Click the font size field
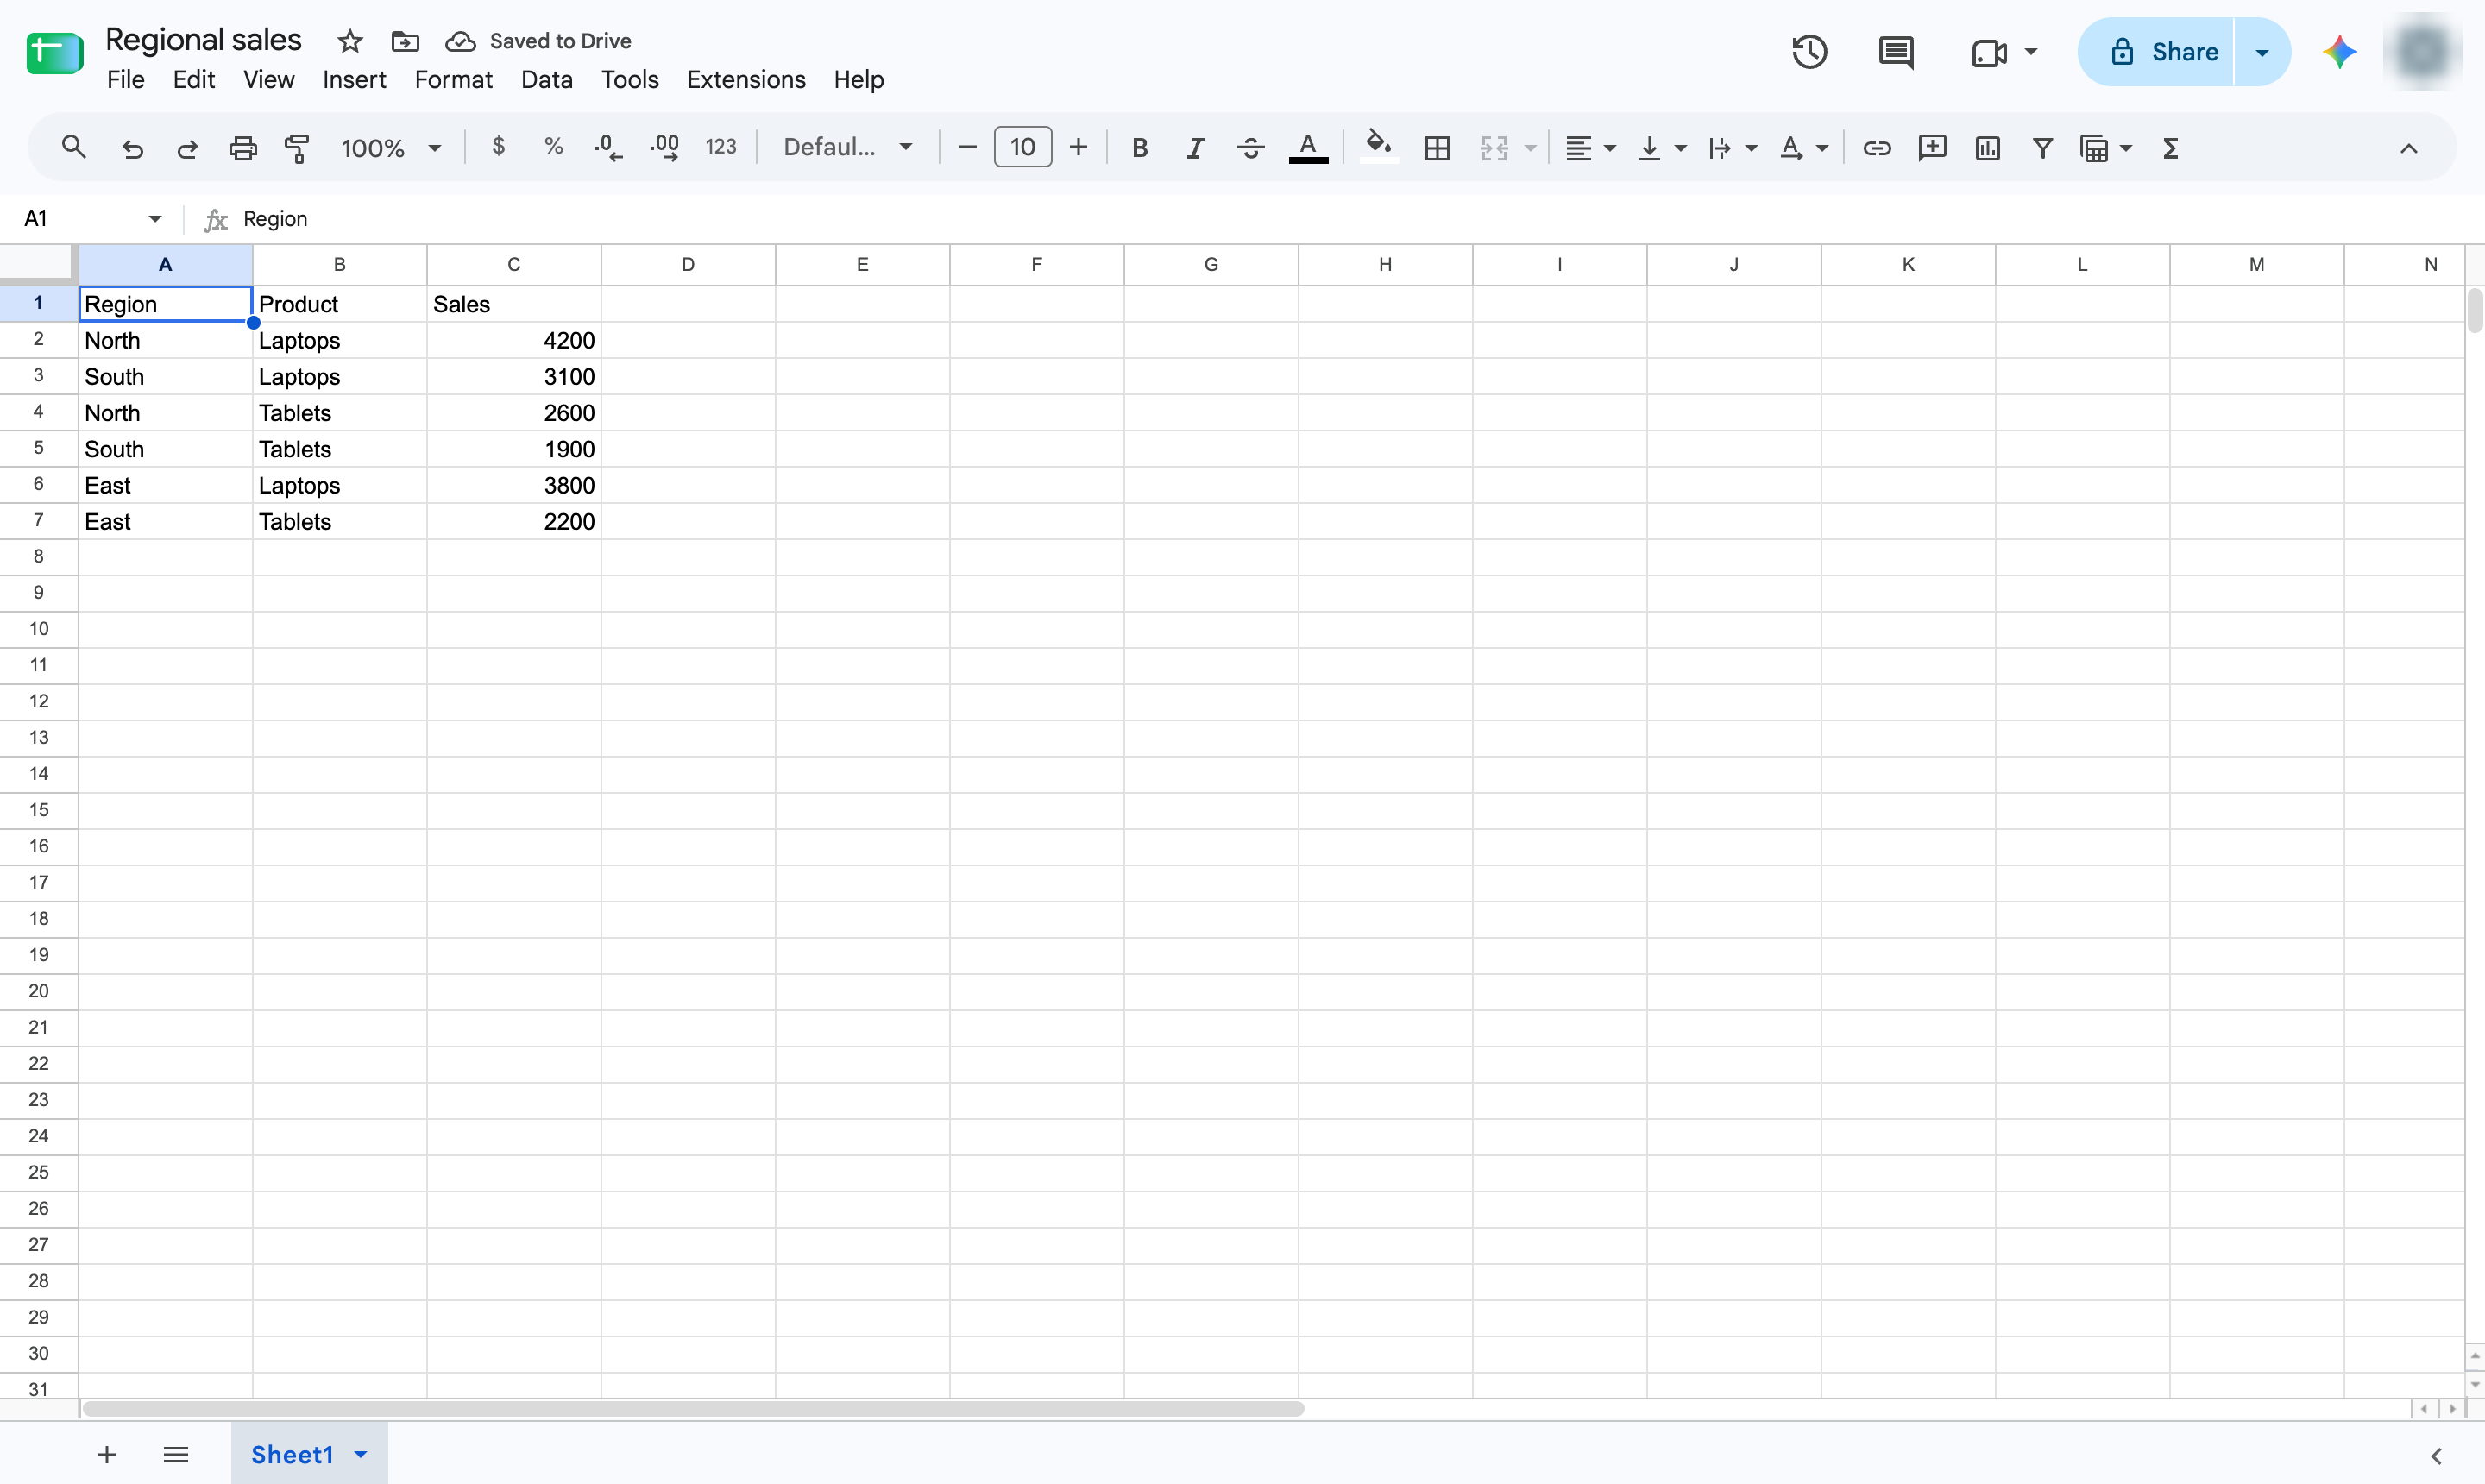The image size is (2485, 1484). coord(1023,147)
